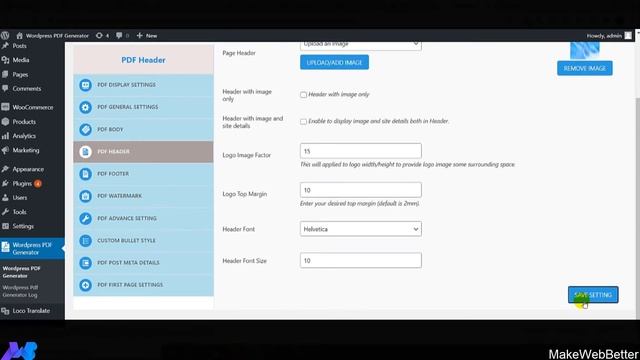The height and width of the screenshot is (360, 640).
Task: Open PDF Advance Setting wrench icon
Action: [85, 218]
